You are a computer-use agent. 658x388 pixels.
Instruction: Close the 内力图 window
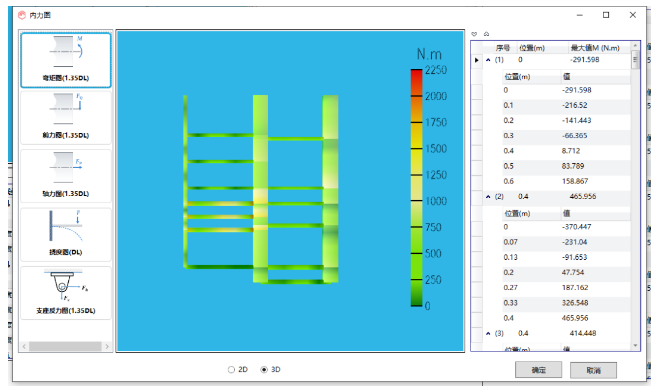(x=633, y=15)
